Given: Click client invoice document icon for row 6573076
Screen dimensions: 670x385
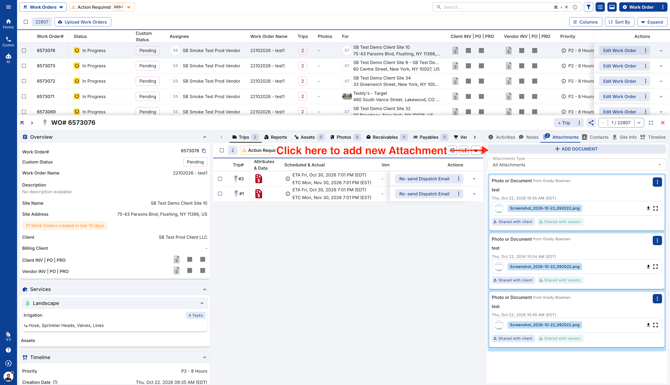Looking at the screenshot, I should coord(455,50).
